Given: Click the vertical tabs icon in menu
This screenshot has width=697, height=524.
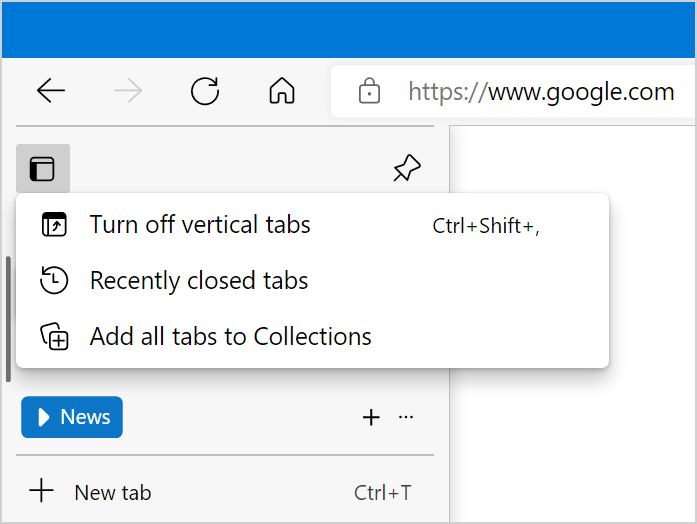Looking at the screenshot, I should 54,225.
